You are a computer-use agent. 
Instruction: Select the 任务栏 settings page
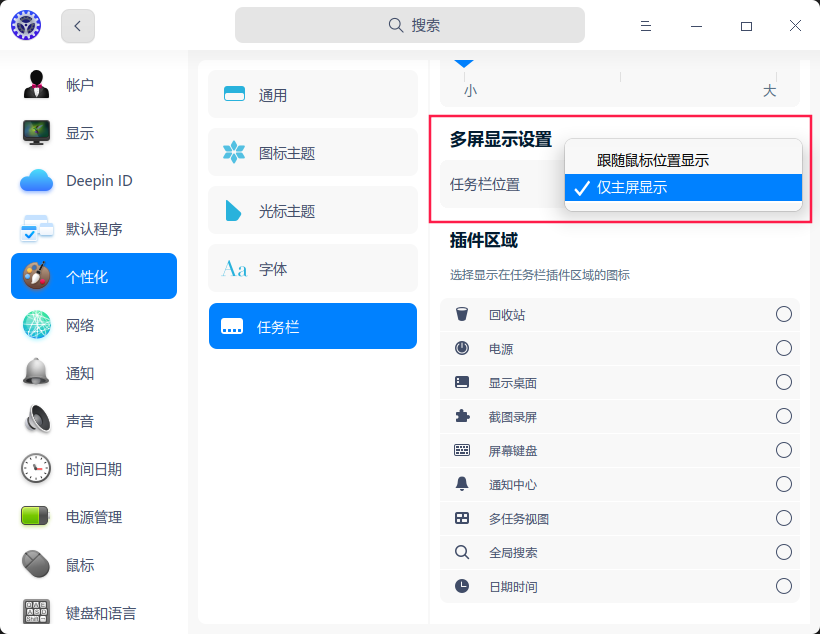pyautogui.click(x=313, y=326)
